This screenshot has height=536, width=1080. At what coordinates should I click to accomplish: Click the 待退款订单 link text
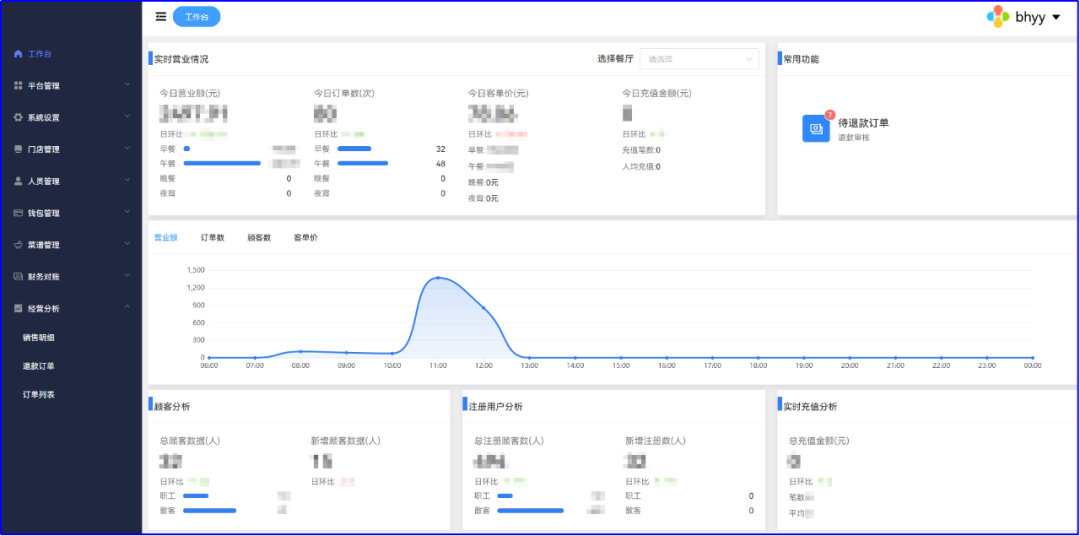[x=864, y=123]
